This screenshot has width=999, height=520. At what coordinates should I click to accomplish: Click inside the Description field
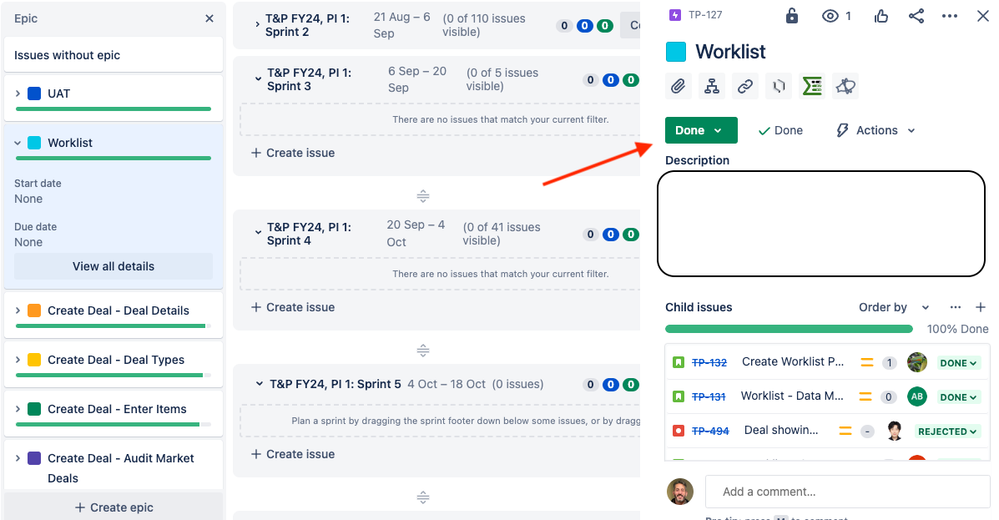click(x=821, y=224)
